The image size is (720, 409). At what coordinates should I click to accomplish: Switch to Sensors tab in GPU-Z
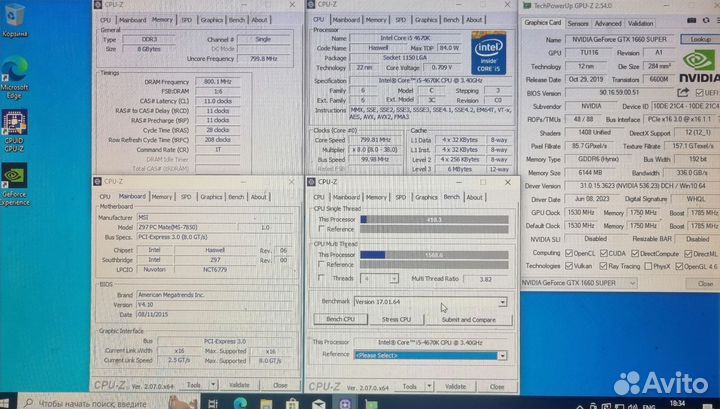pyautogui.click(x=578, y=23)
